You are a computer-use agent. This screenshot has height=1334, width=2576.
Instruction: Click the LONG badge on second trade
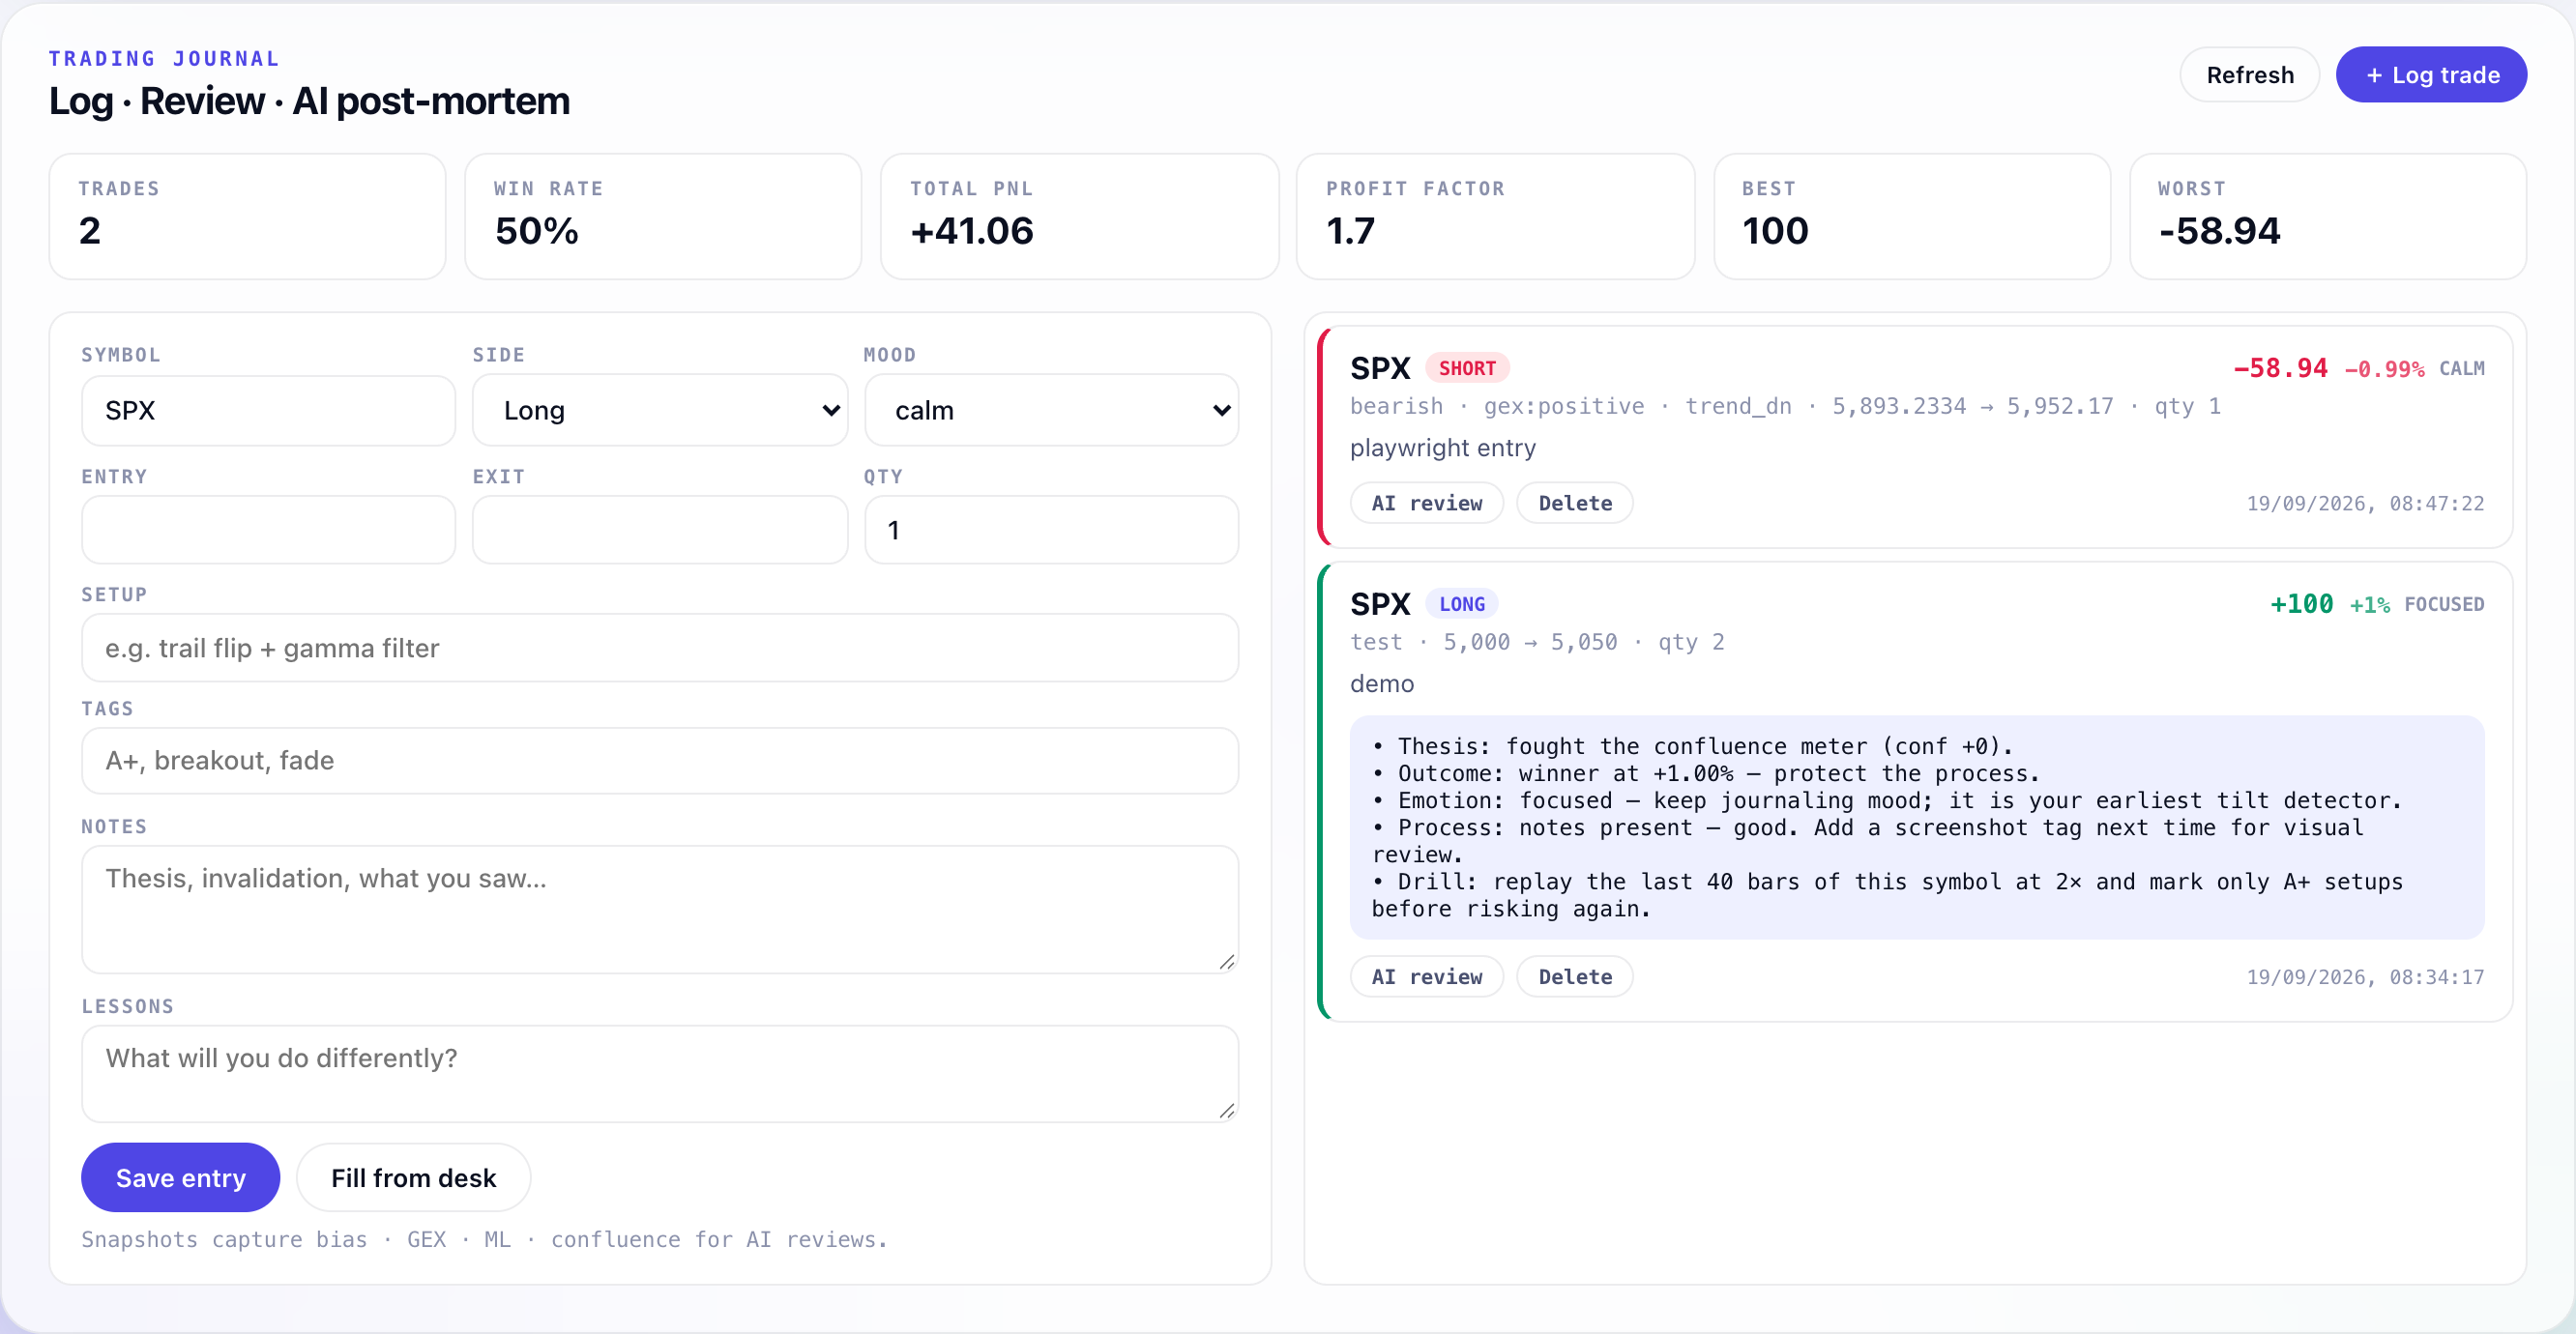(x=1461, y=604)
